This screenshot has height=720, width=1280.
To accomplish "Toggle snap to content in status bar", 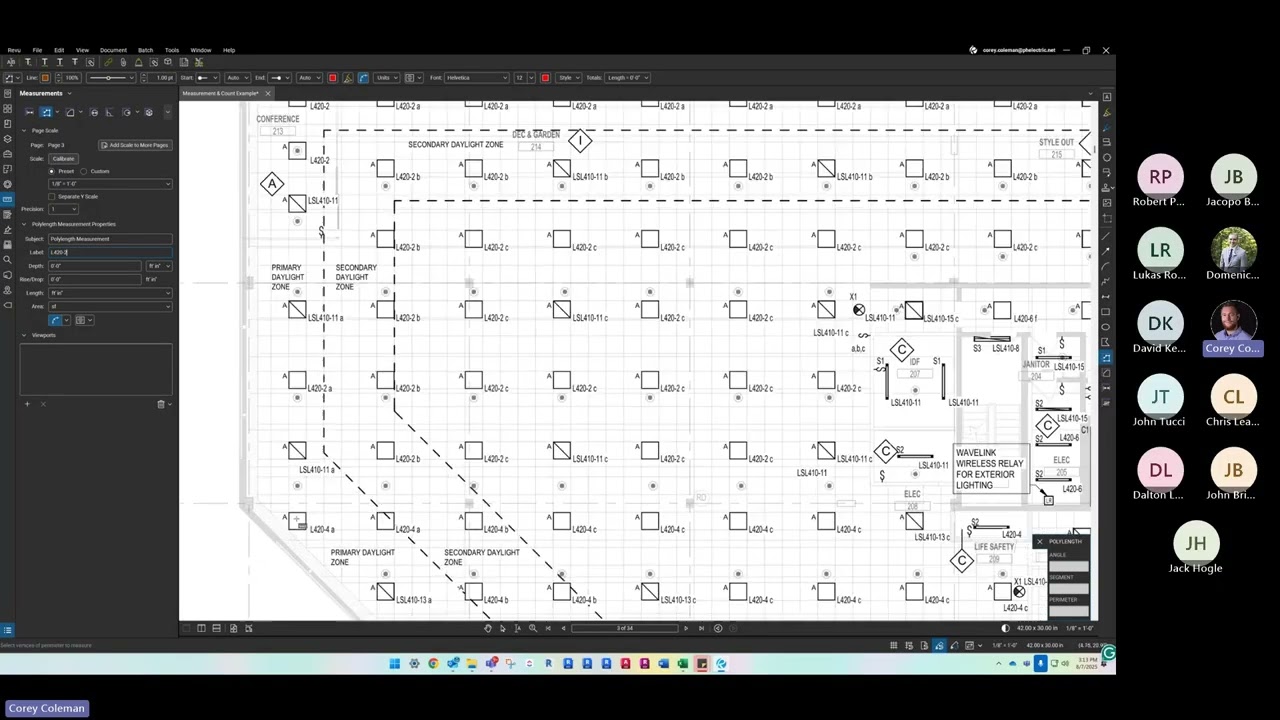I will coord(924,645).
